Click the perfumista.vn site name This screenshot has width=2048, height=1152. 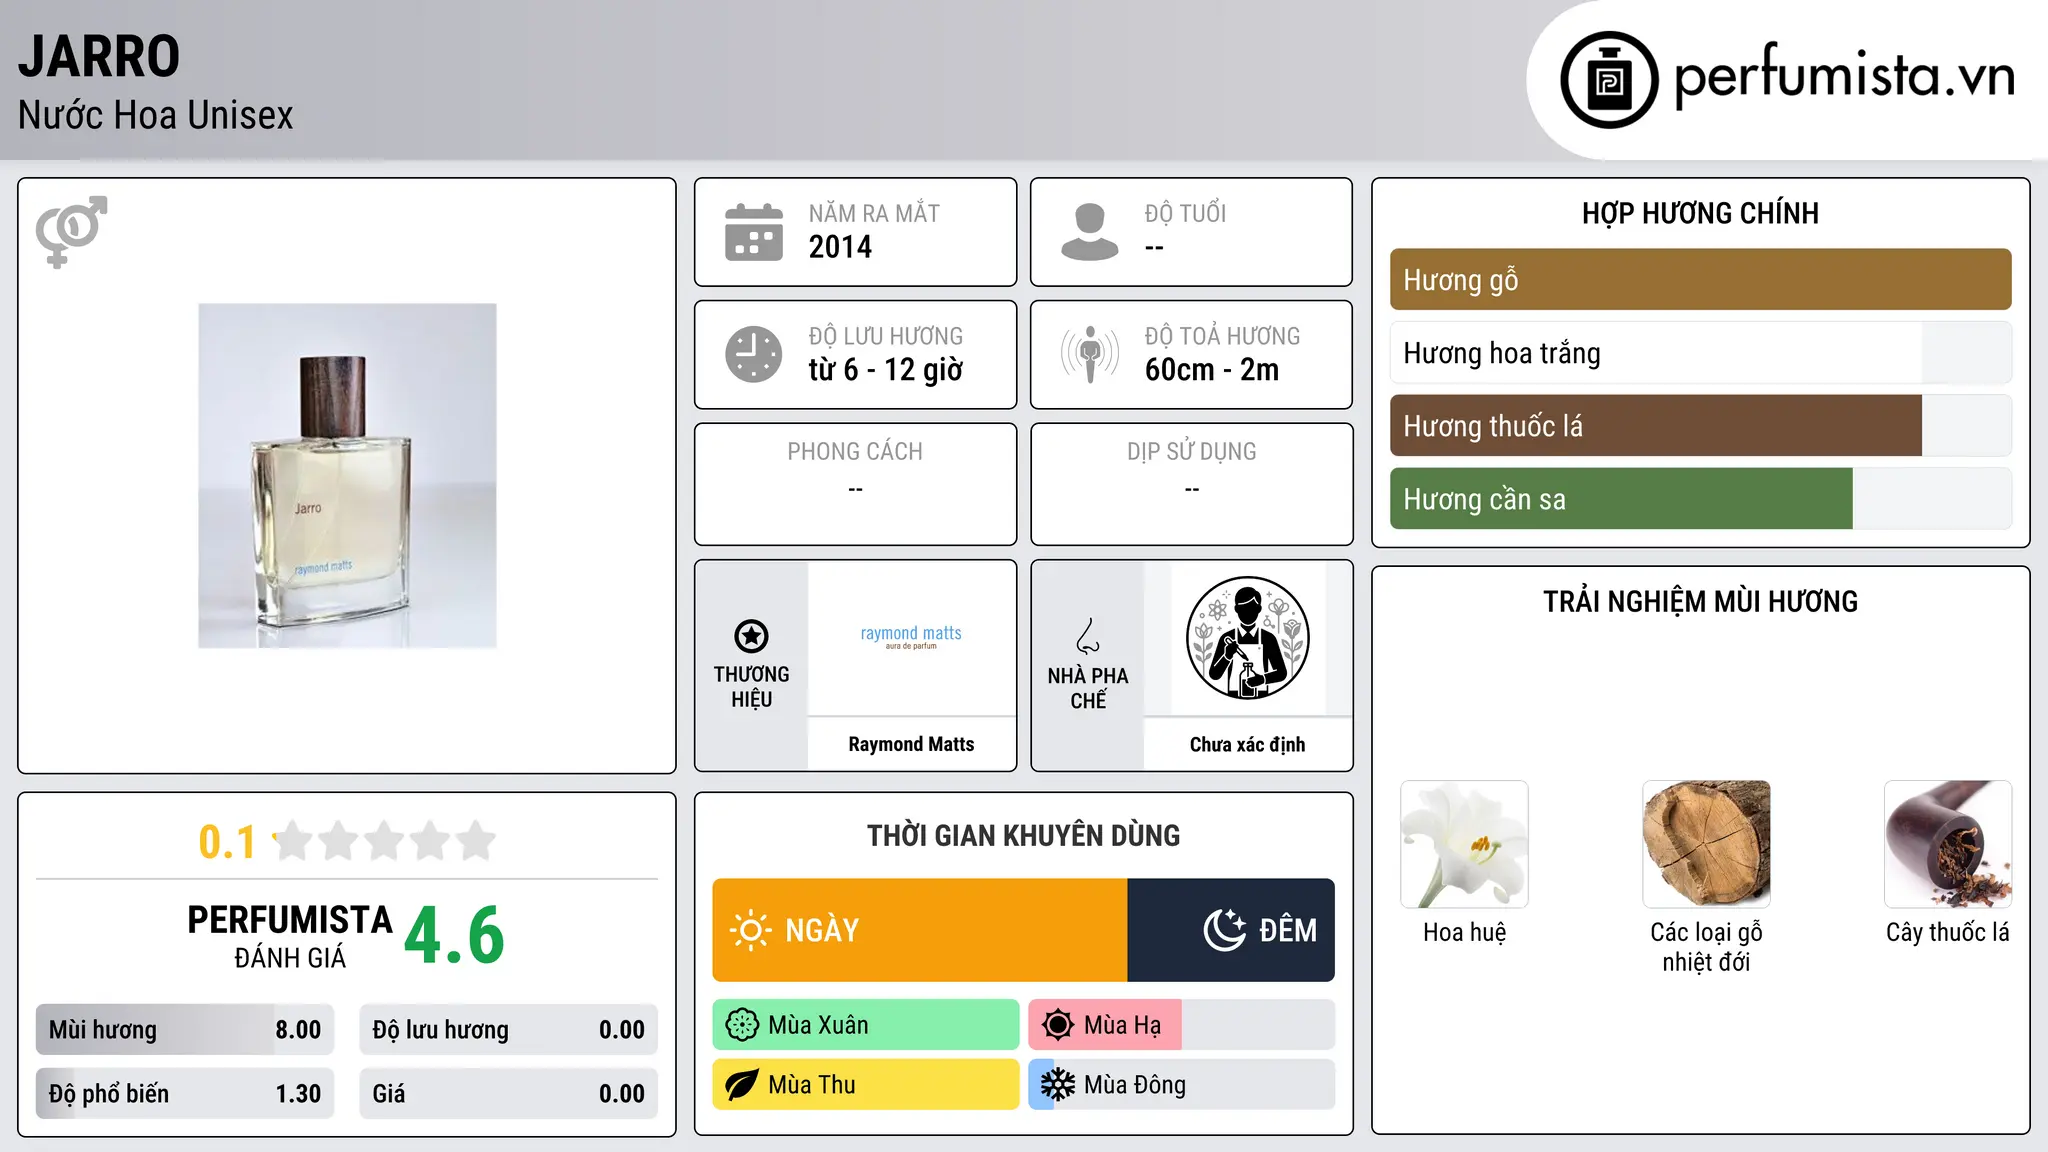[x=1845, y=76]
